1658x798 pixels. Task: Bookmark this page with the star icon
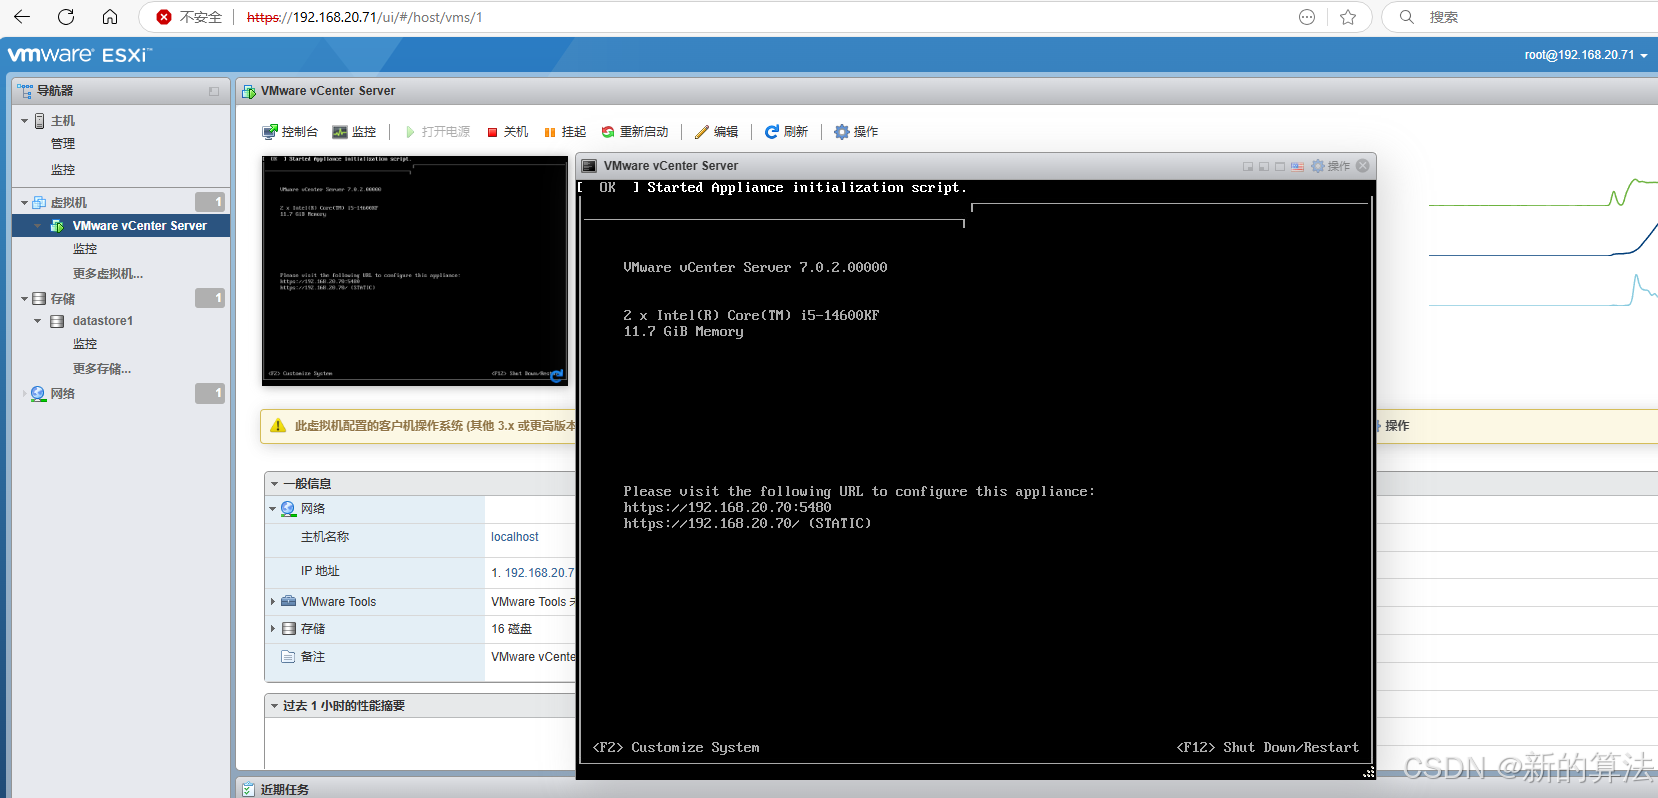pyautogui.click(x=1348, y=17)
